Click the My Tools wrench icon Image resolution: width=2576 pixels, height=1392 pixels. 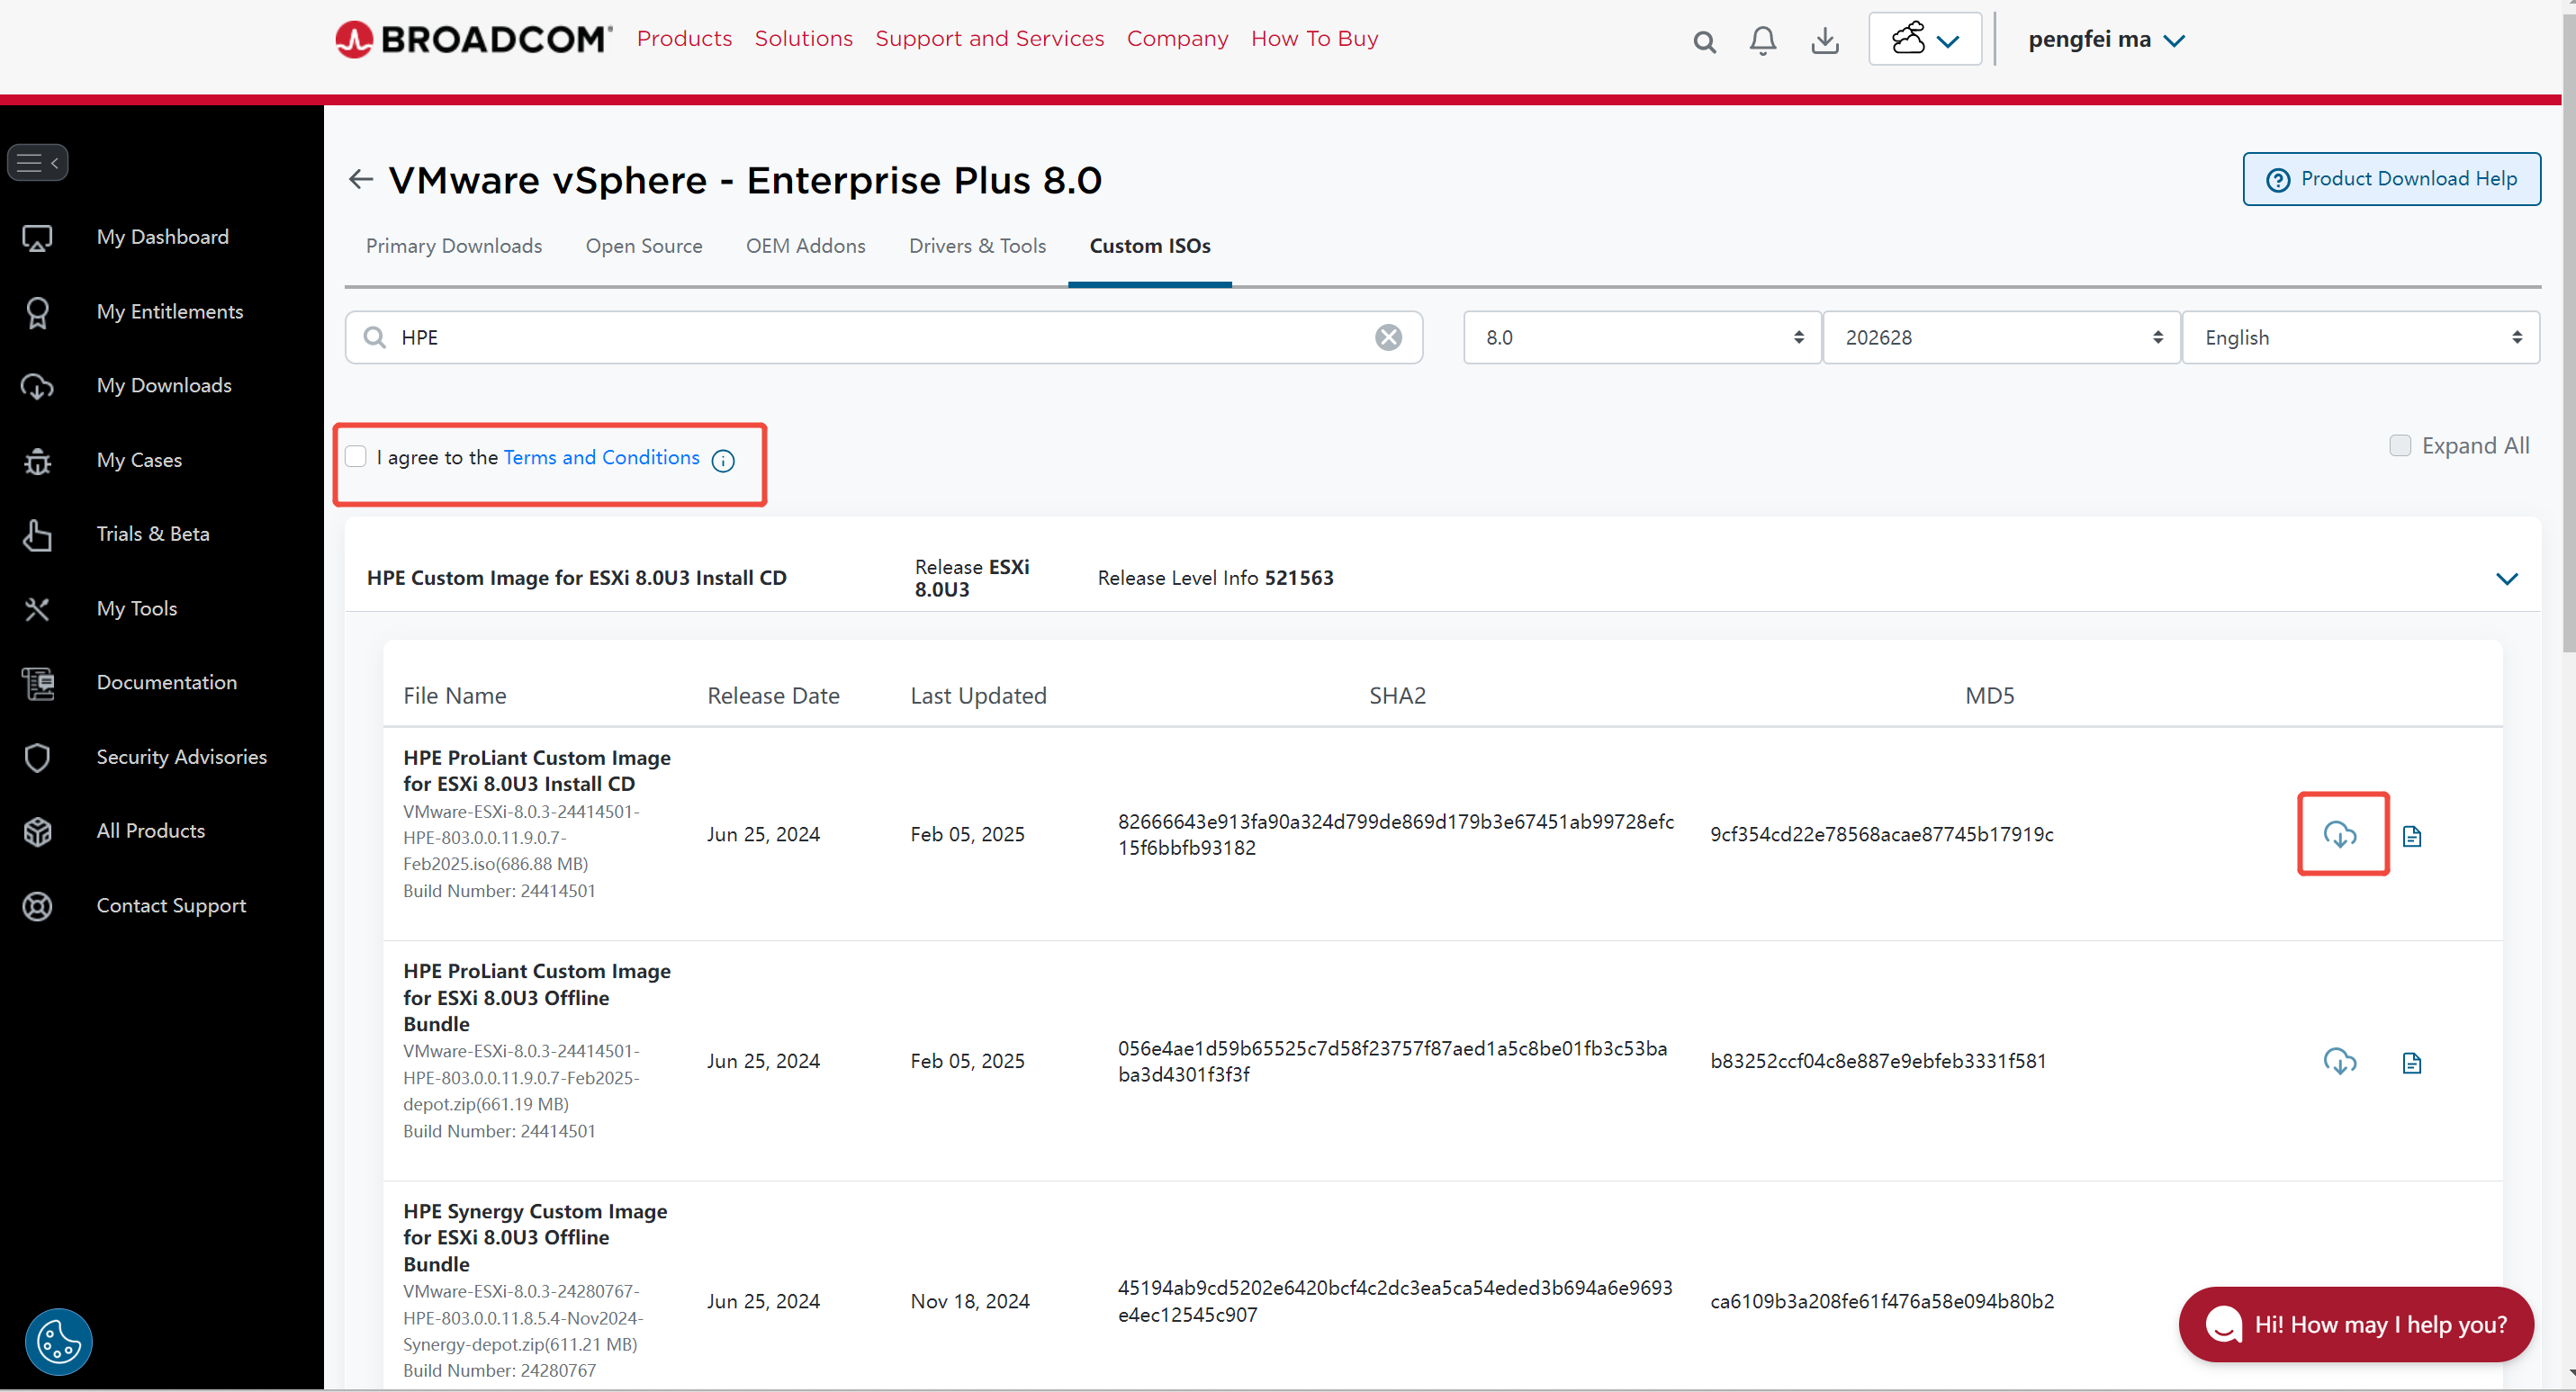click(x=37, y=609)
